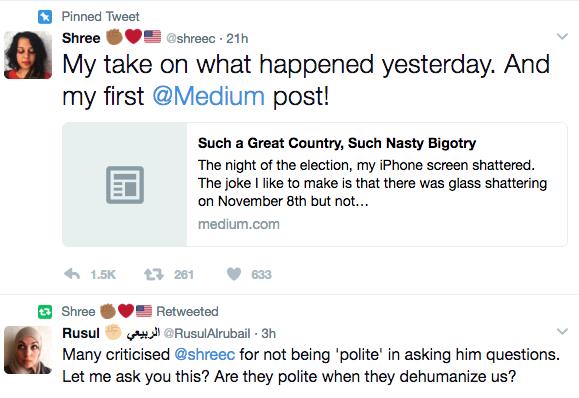Open the 3h timestamp on Rusul's tweet
Screen dimensions: 579x398
coord(268,333)
